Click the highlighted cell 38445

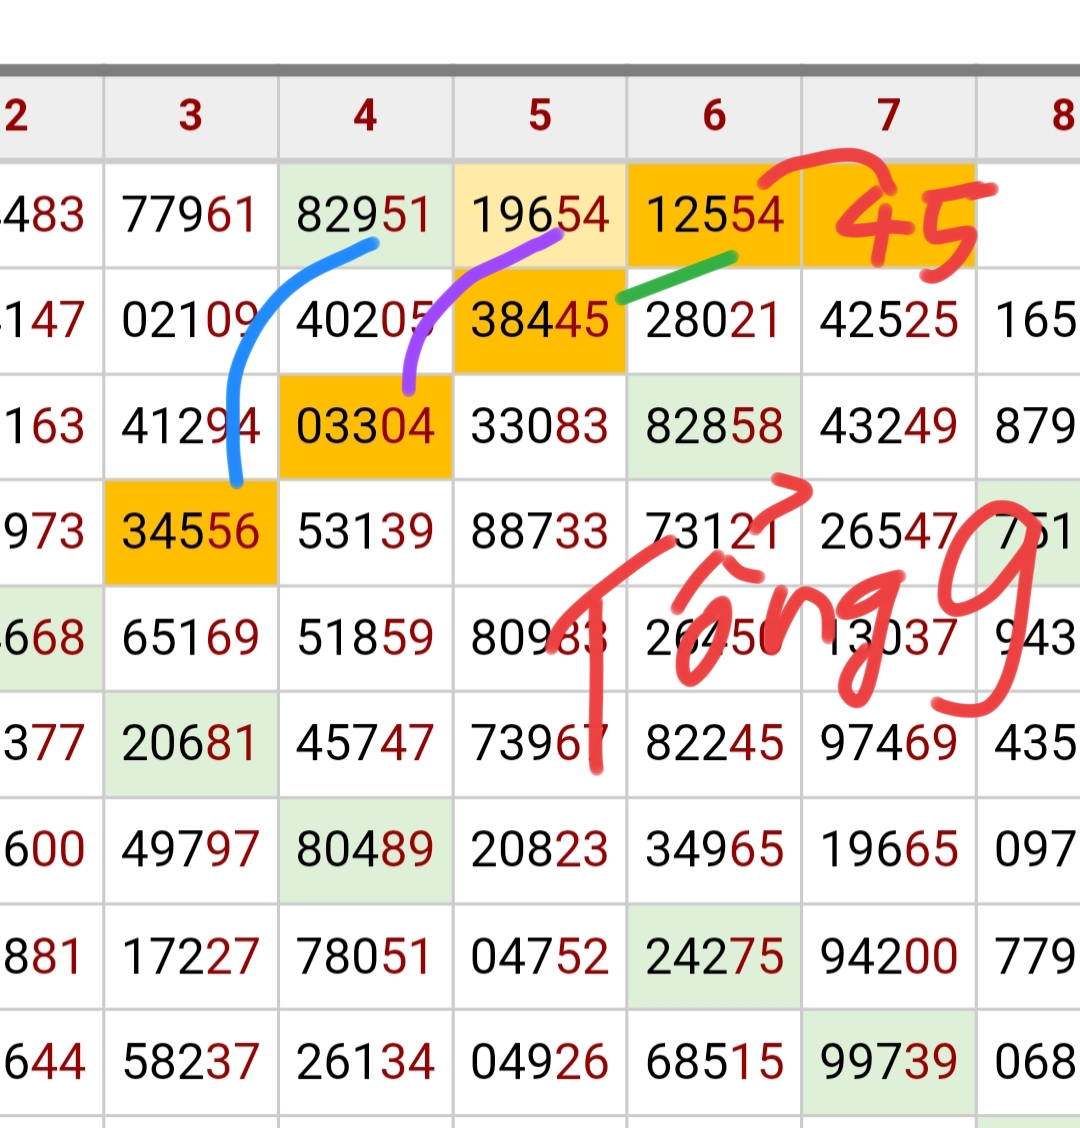click(540, 321)
